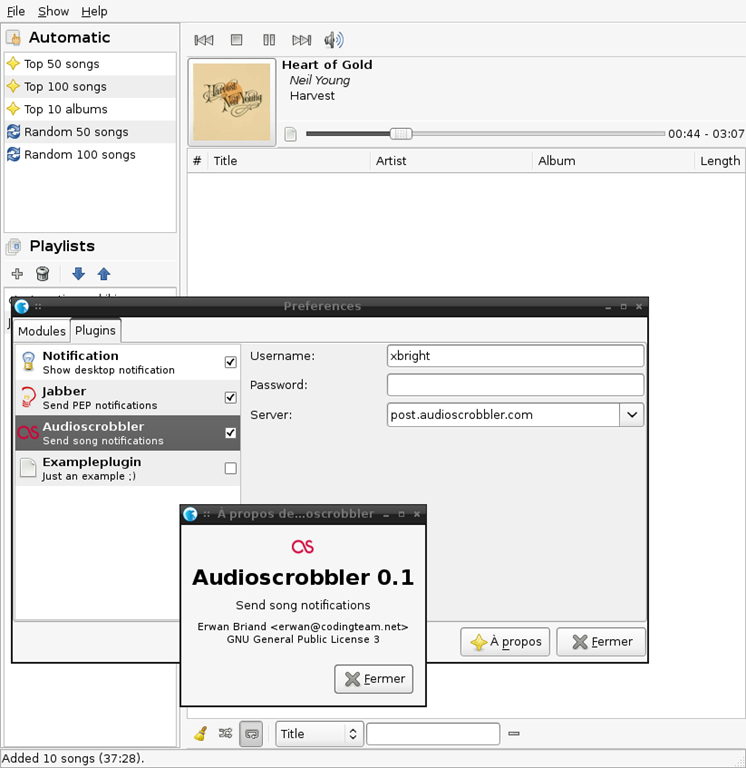746x768 pixels.
Task: Move playlist down with blue arrow
Action: point(78,274)
